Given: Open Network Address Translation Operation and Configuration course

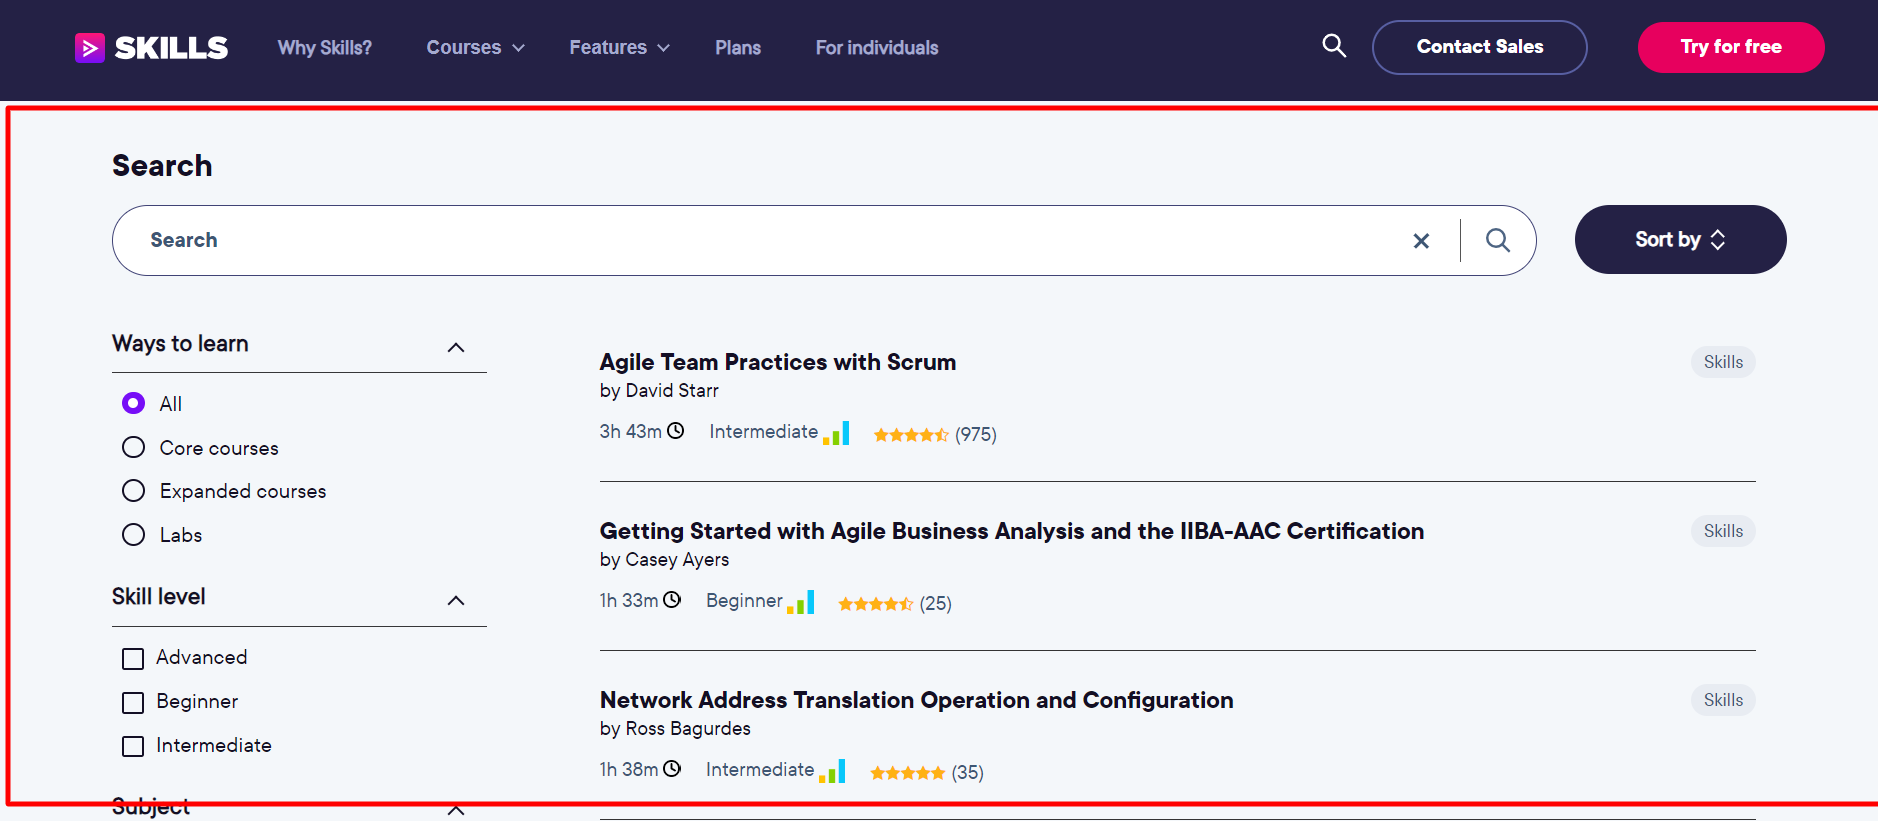Looking at the screenshot, I should pyautogui.click(x=917, y=700).
